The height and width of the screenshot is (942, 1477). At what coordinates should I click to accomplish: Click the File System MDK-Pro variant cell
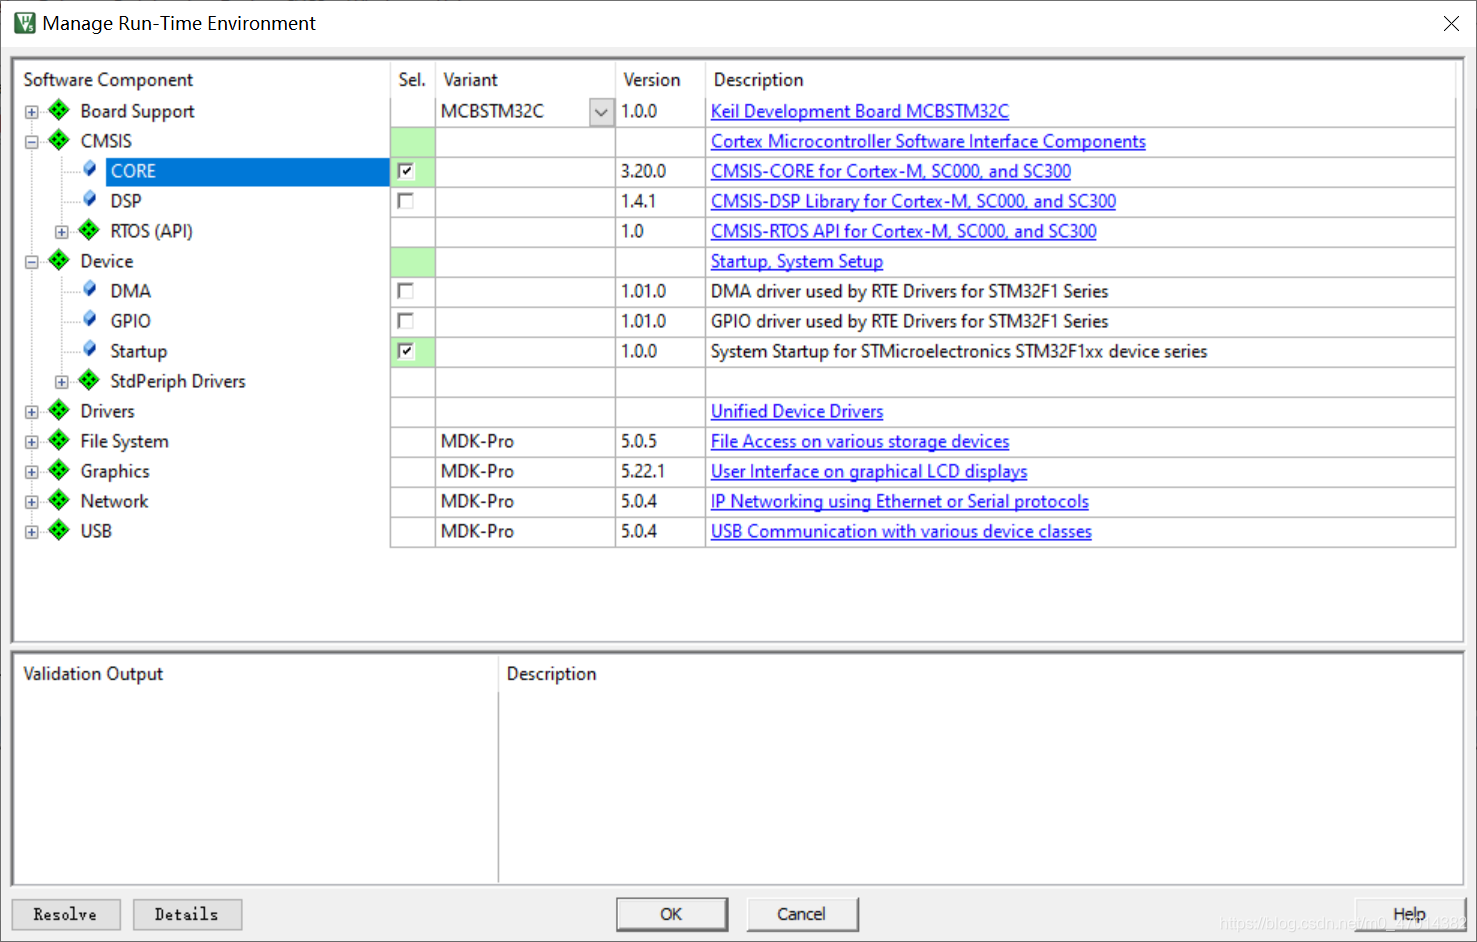[525, 441]
